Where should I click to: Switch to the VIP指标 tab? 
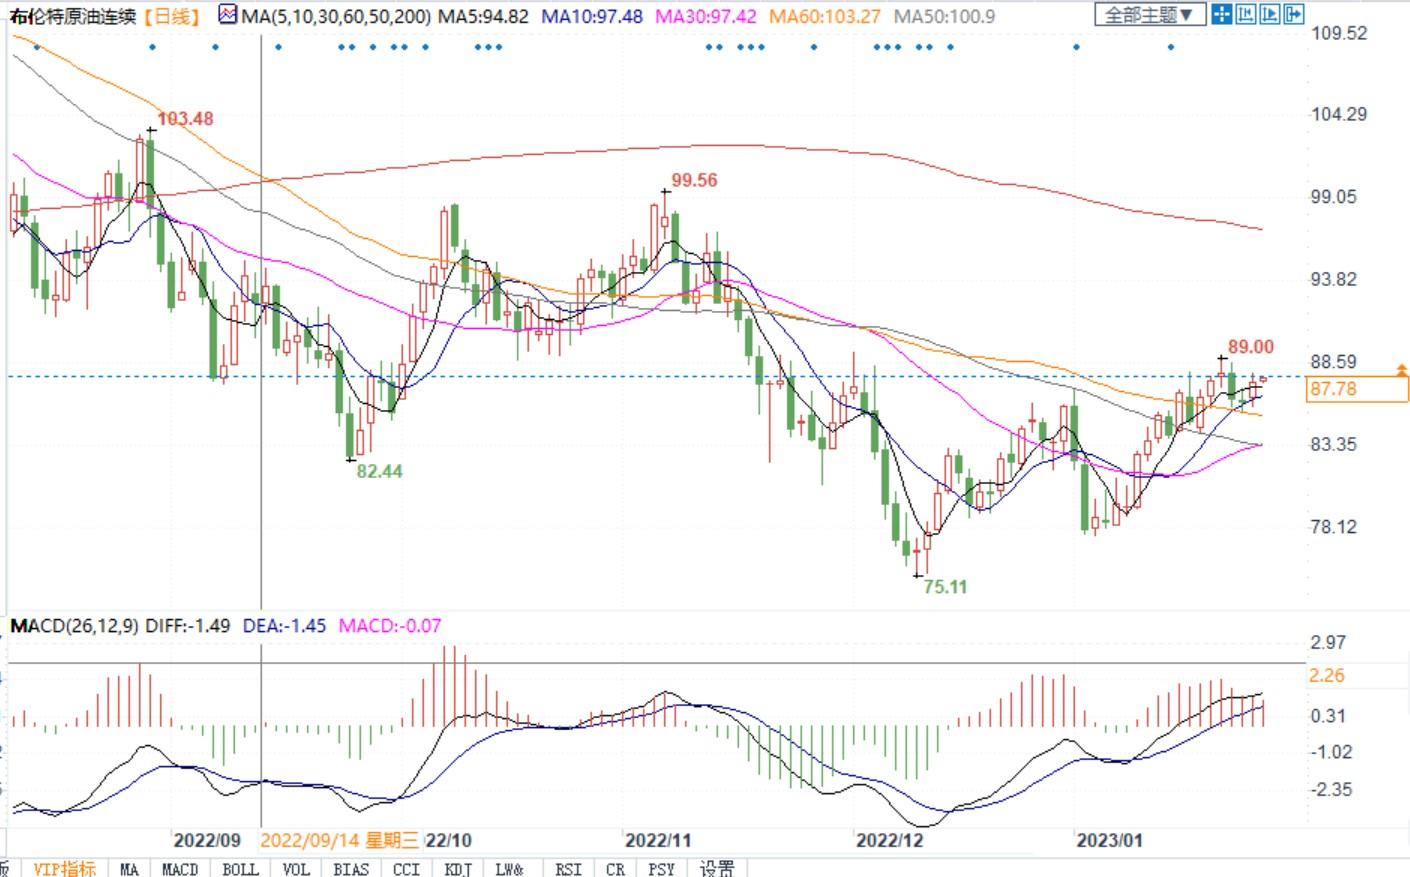click(64, 868)
